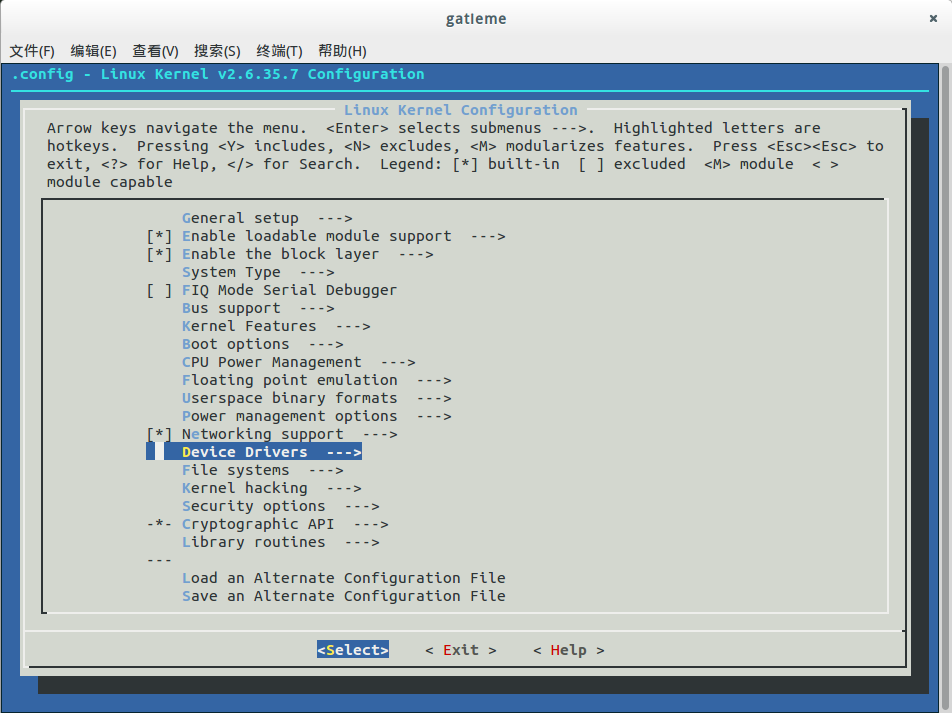The width and height of the screenshot is (952, 713).
Task: Click the Cryptographic API -*- marker
Action: click(159, 524)
